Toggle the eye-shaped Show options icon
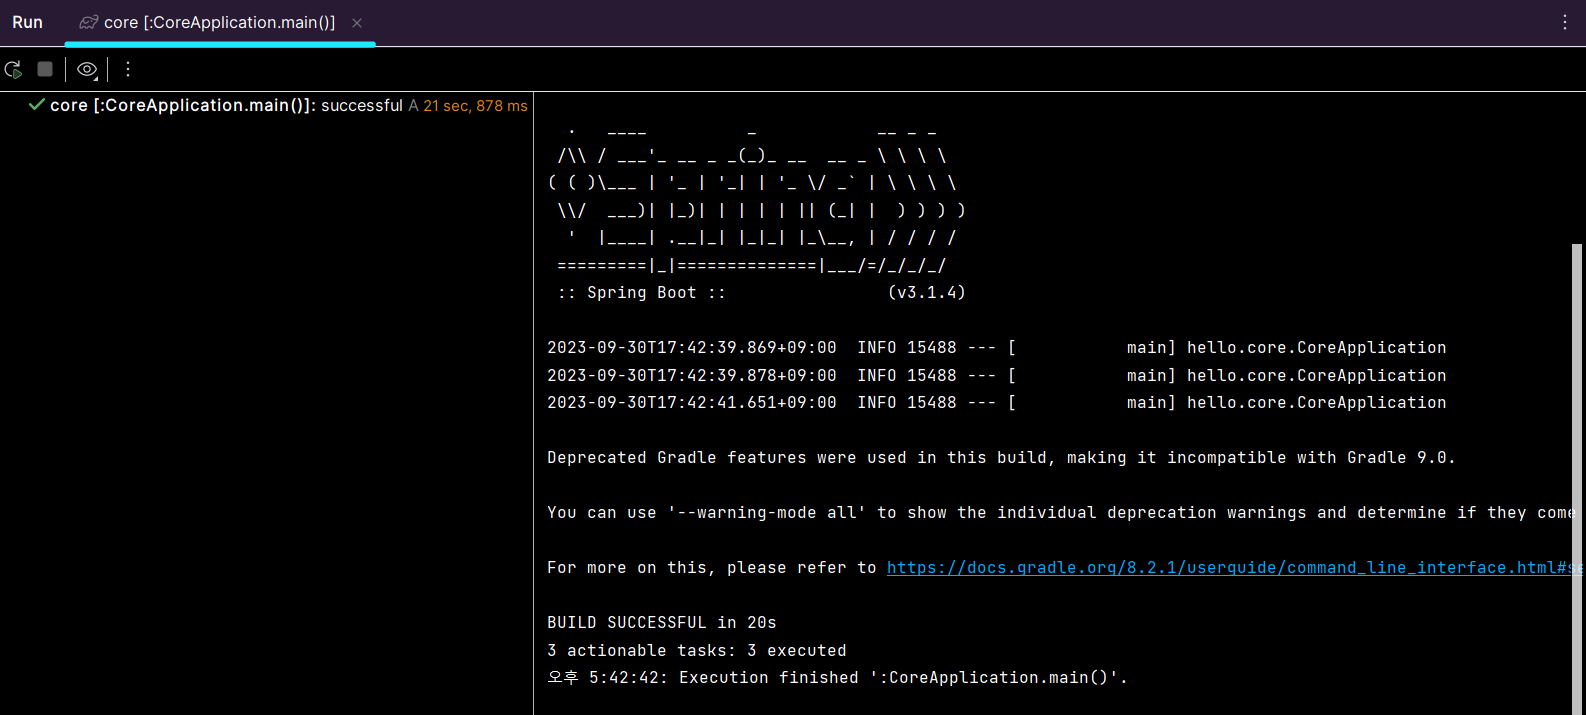The image size is (1586, 715). (87, 69)
